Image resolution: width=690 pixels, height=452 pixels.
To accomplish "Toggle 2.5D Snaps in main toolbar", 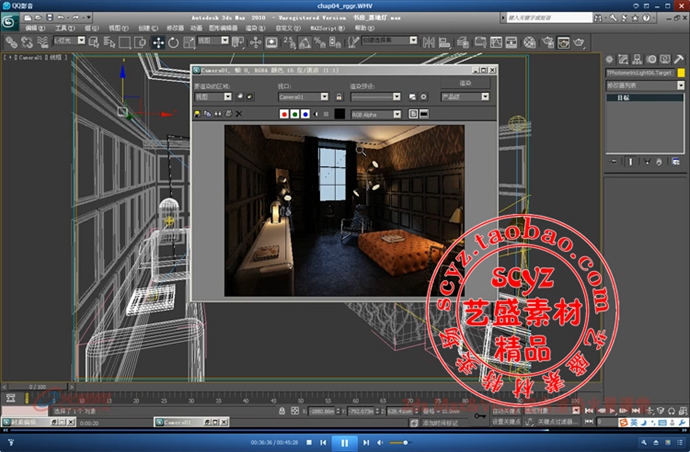I will tap(289, 42).
